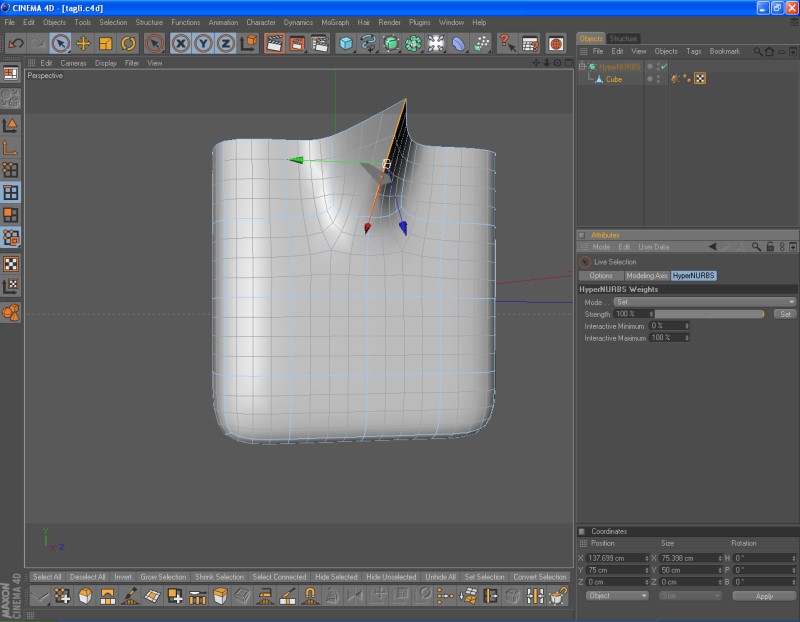The width and height of the screenshot is (800, 622).
Task: Add a Cube primitive object
Action: [346, 43]
